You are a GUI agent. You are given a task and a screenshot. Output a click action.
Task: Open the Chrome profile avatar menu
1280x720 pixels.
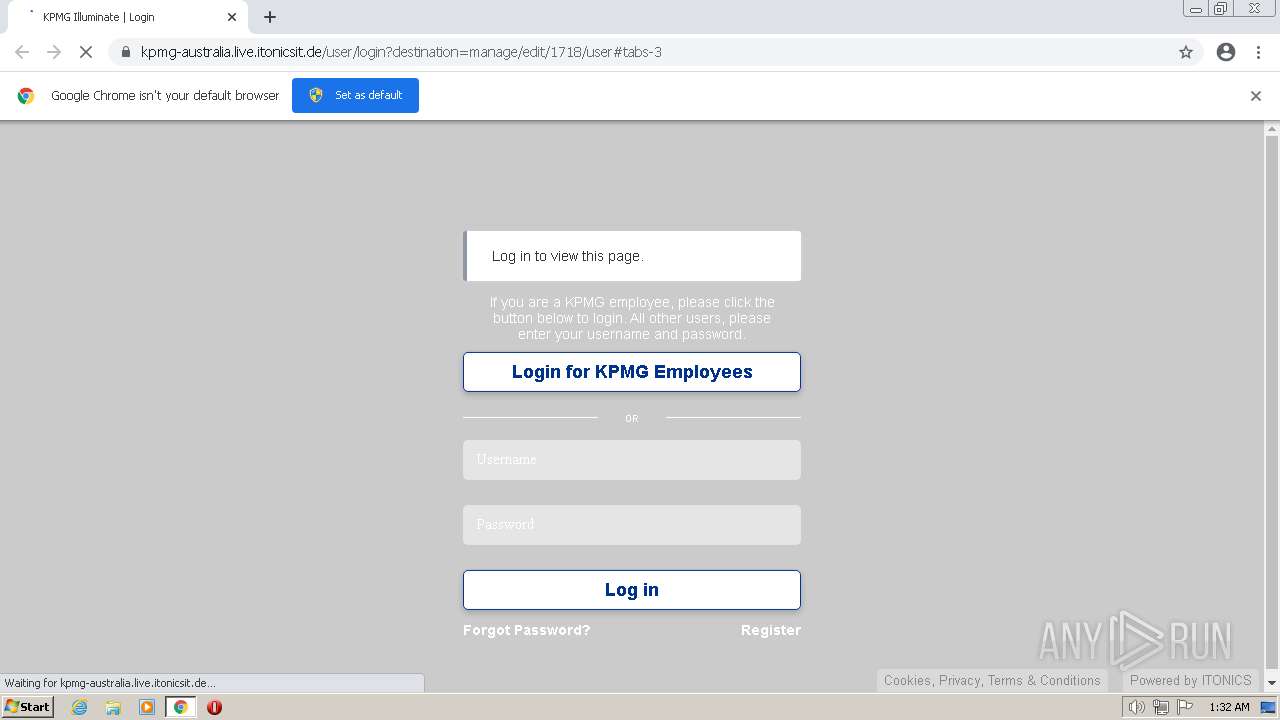click(1226, 52)
